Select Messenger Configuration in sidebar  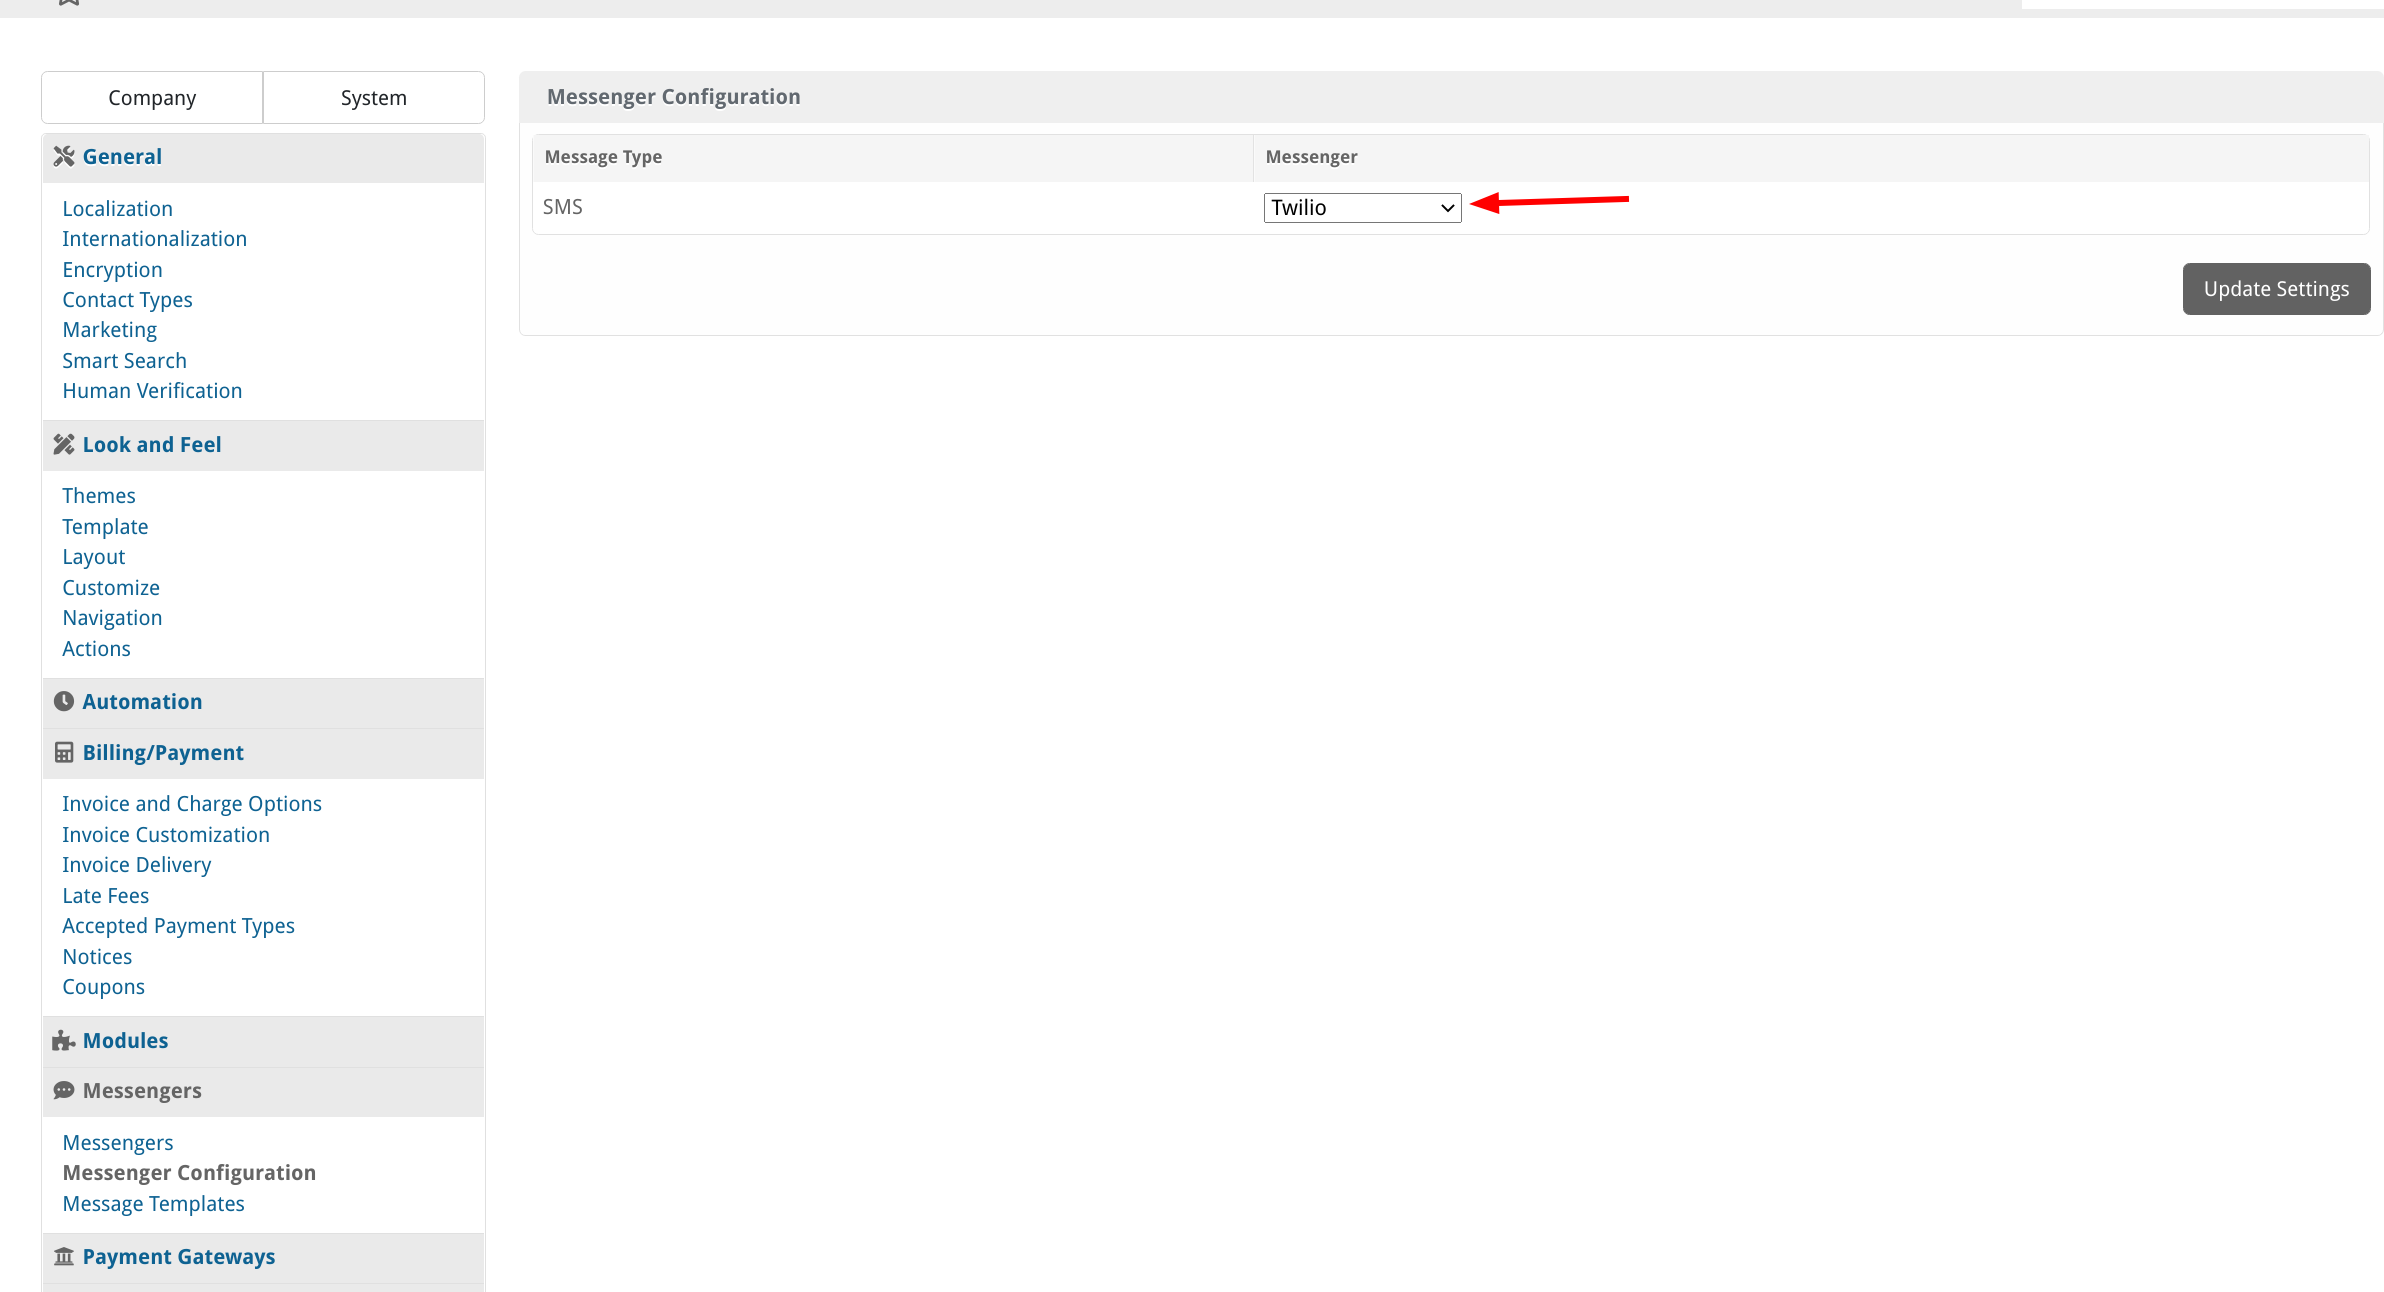[189, 1172]
